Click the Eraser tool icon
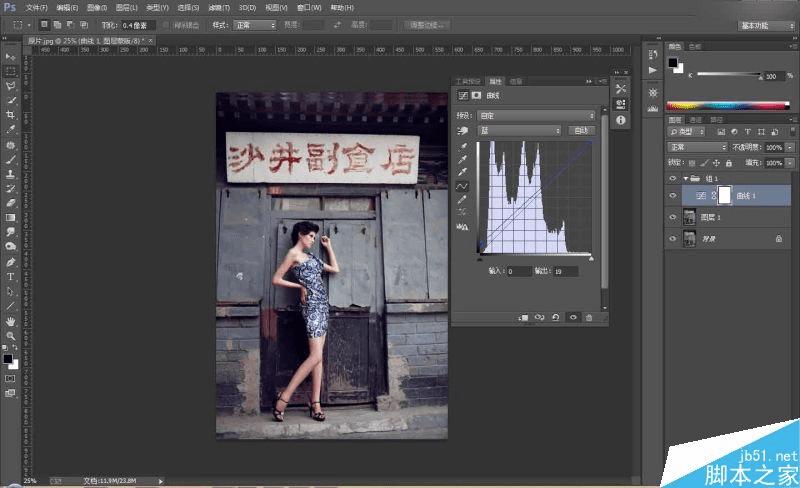This screenshot has width=800, height=488. pos(11,203)
